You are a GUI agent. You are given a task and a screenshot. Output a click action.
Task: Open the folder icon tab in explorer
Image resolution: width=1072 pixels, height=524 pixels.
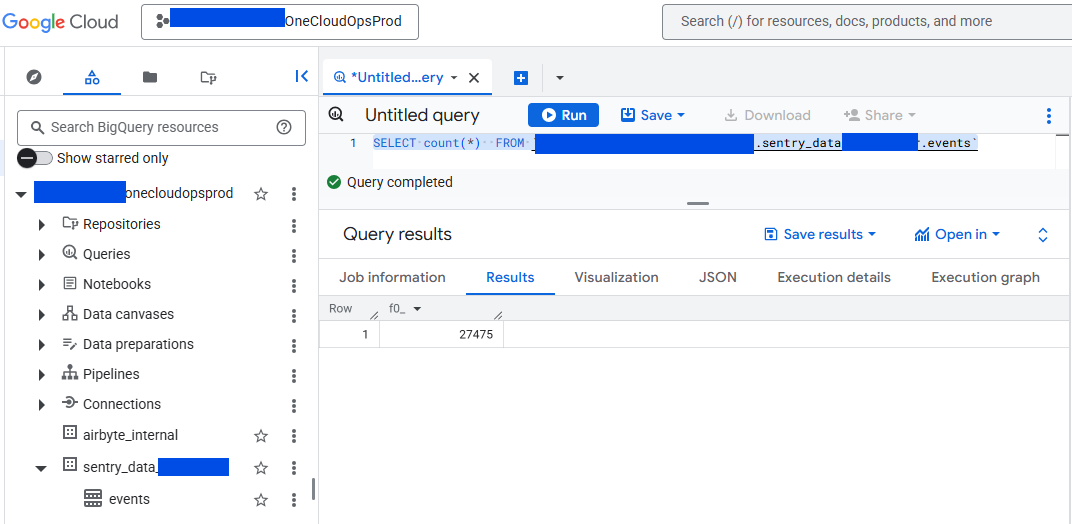[x=150, y=77]
